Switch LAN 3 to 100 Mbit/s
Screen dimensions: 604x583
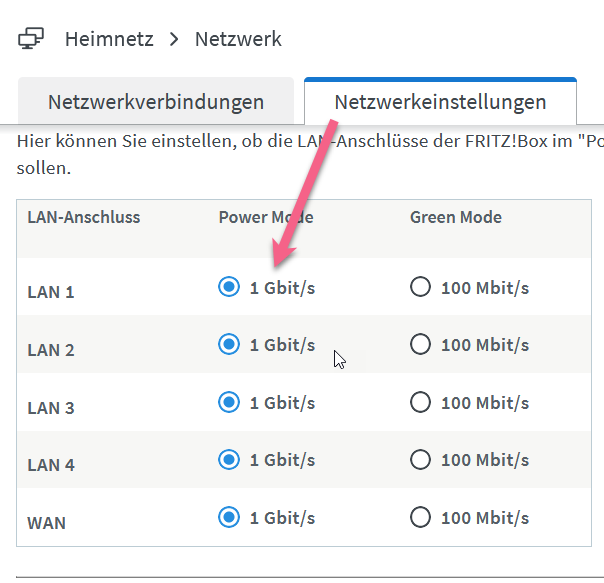[420, 402]
